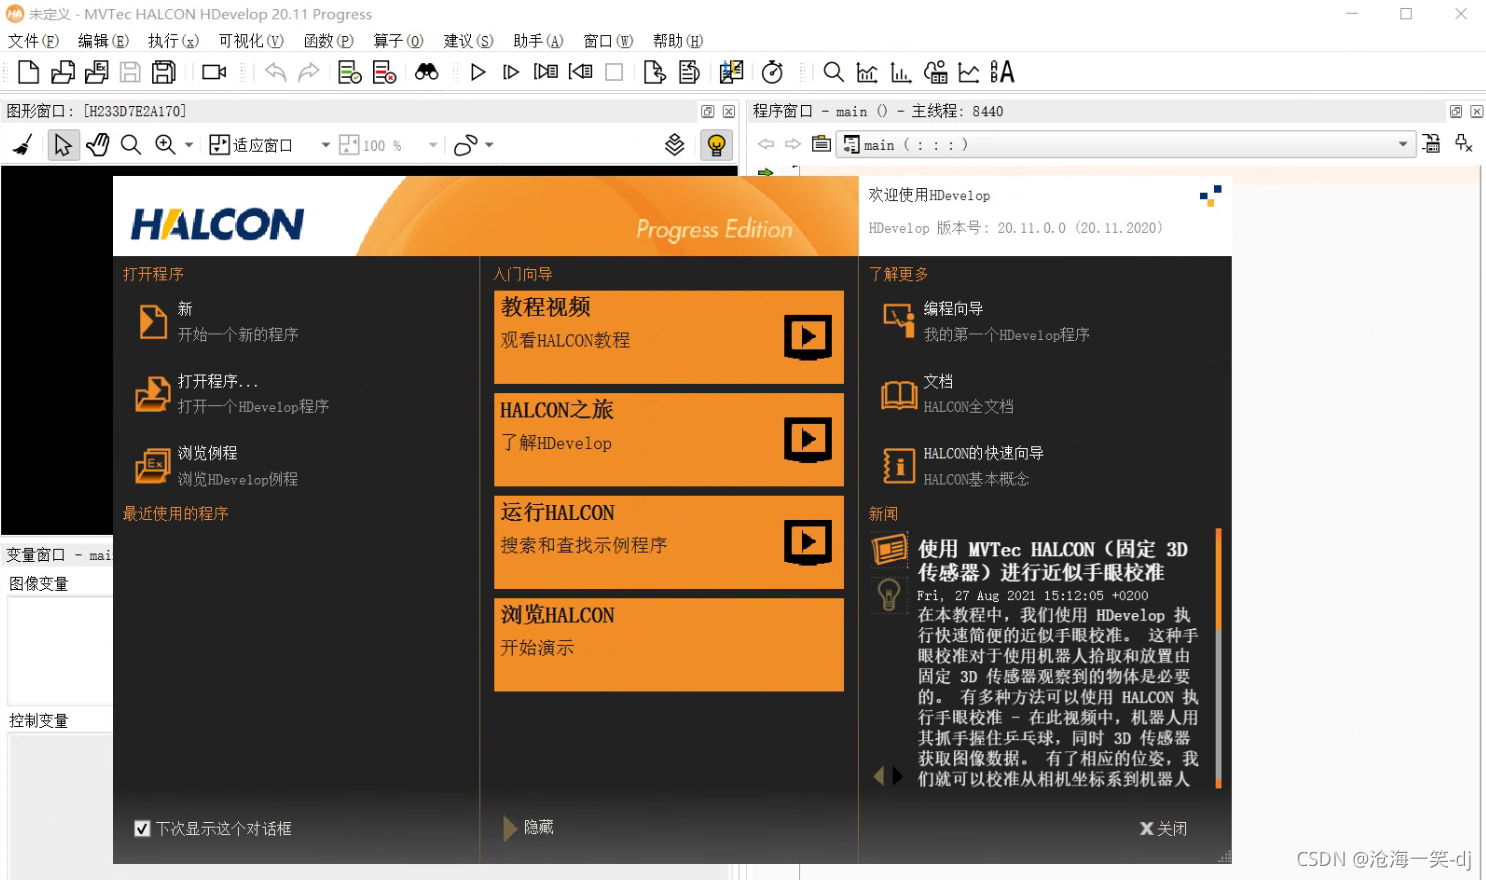Show next news item with right arrow
This screenshot has width=1486, height=880.
(898, 776)
